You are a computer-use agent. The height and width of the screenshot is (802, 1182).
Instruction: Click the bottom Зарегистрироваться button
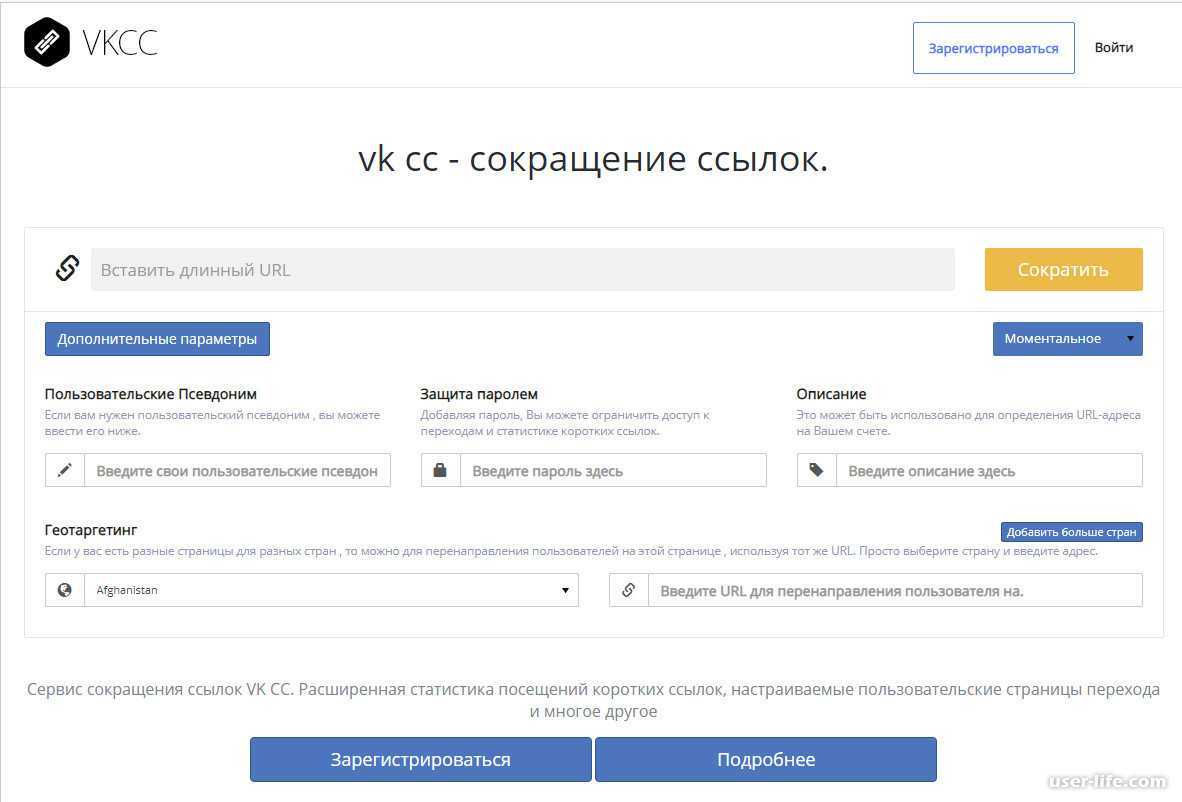click(x=421, y=759)
